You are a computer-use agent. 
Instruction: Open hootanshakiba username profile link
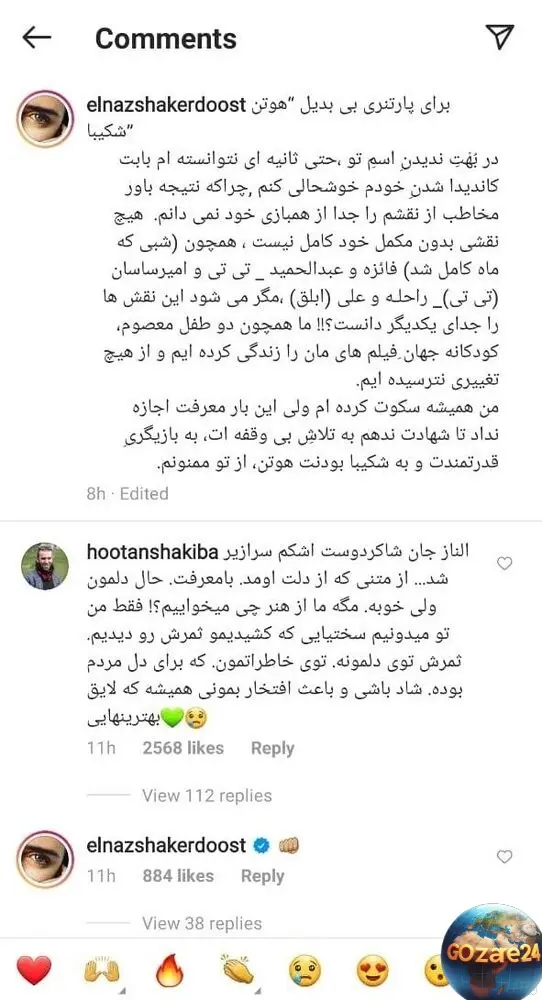coord(152,552)
